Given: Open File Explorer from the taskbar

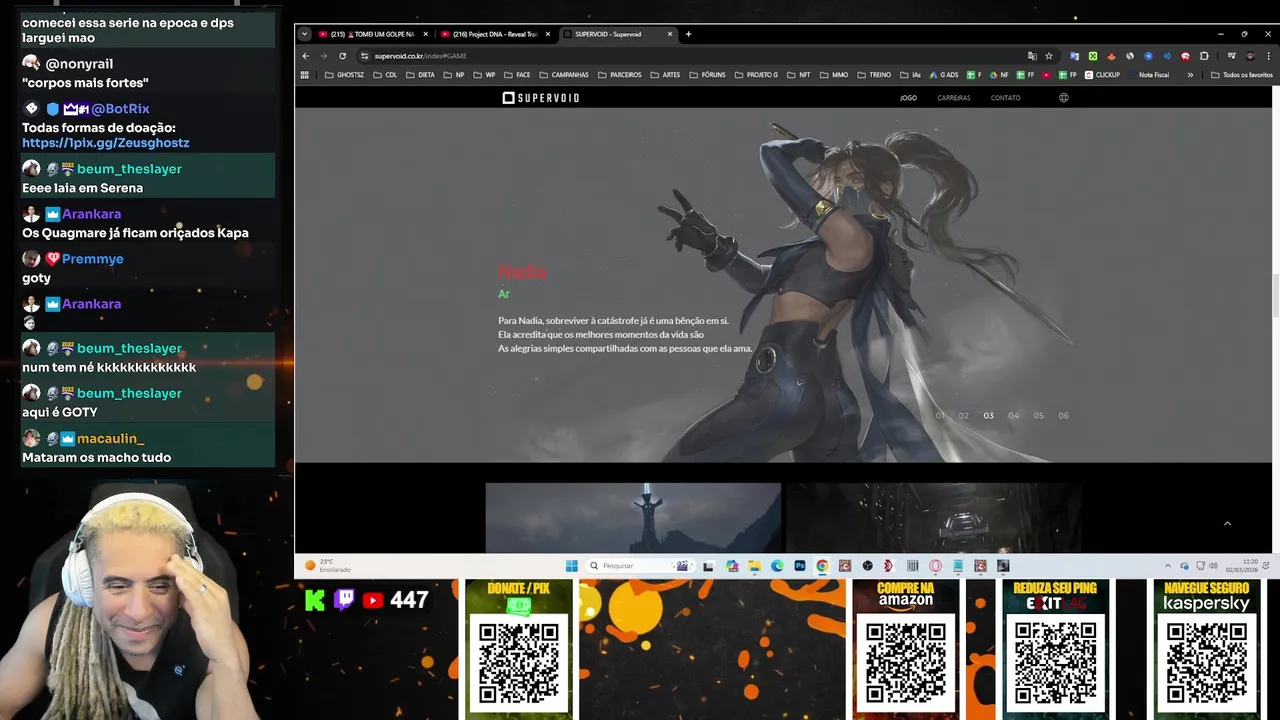Looking at the screenshot, I should (x=755, y=566).
